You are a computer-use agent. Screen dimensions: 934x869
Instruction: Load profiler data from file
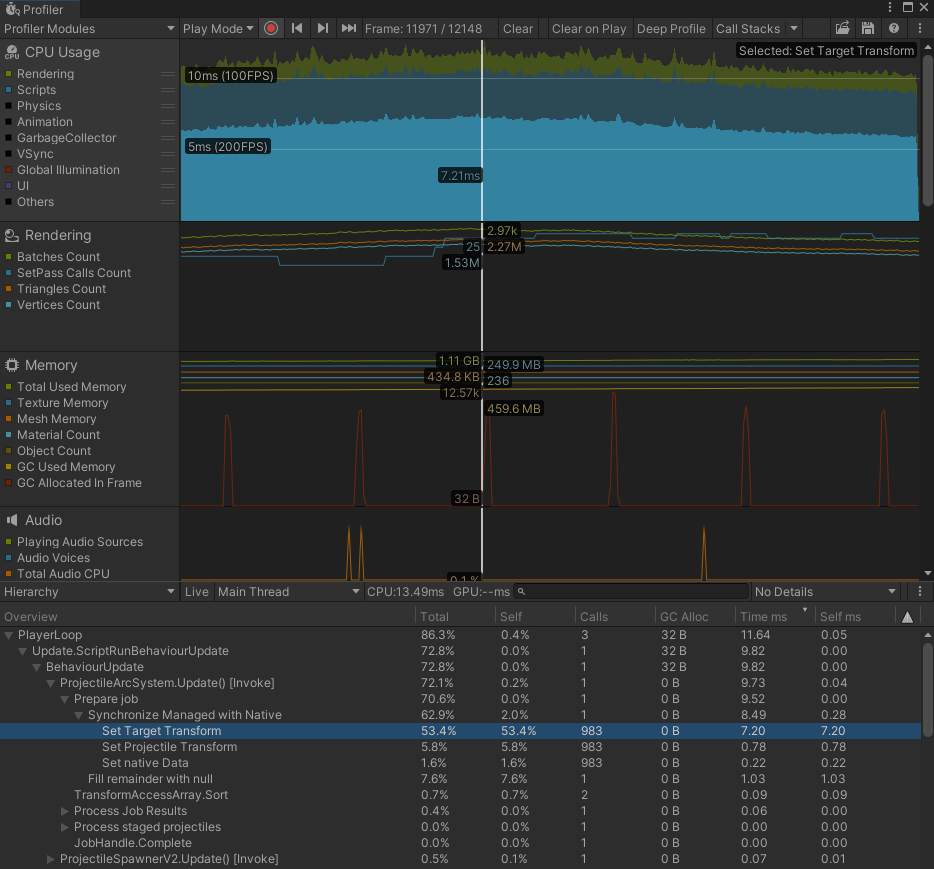point(842,29)
